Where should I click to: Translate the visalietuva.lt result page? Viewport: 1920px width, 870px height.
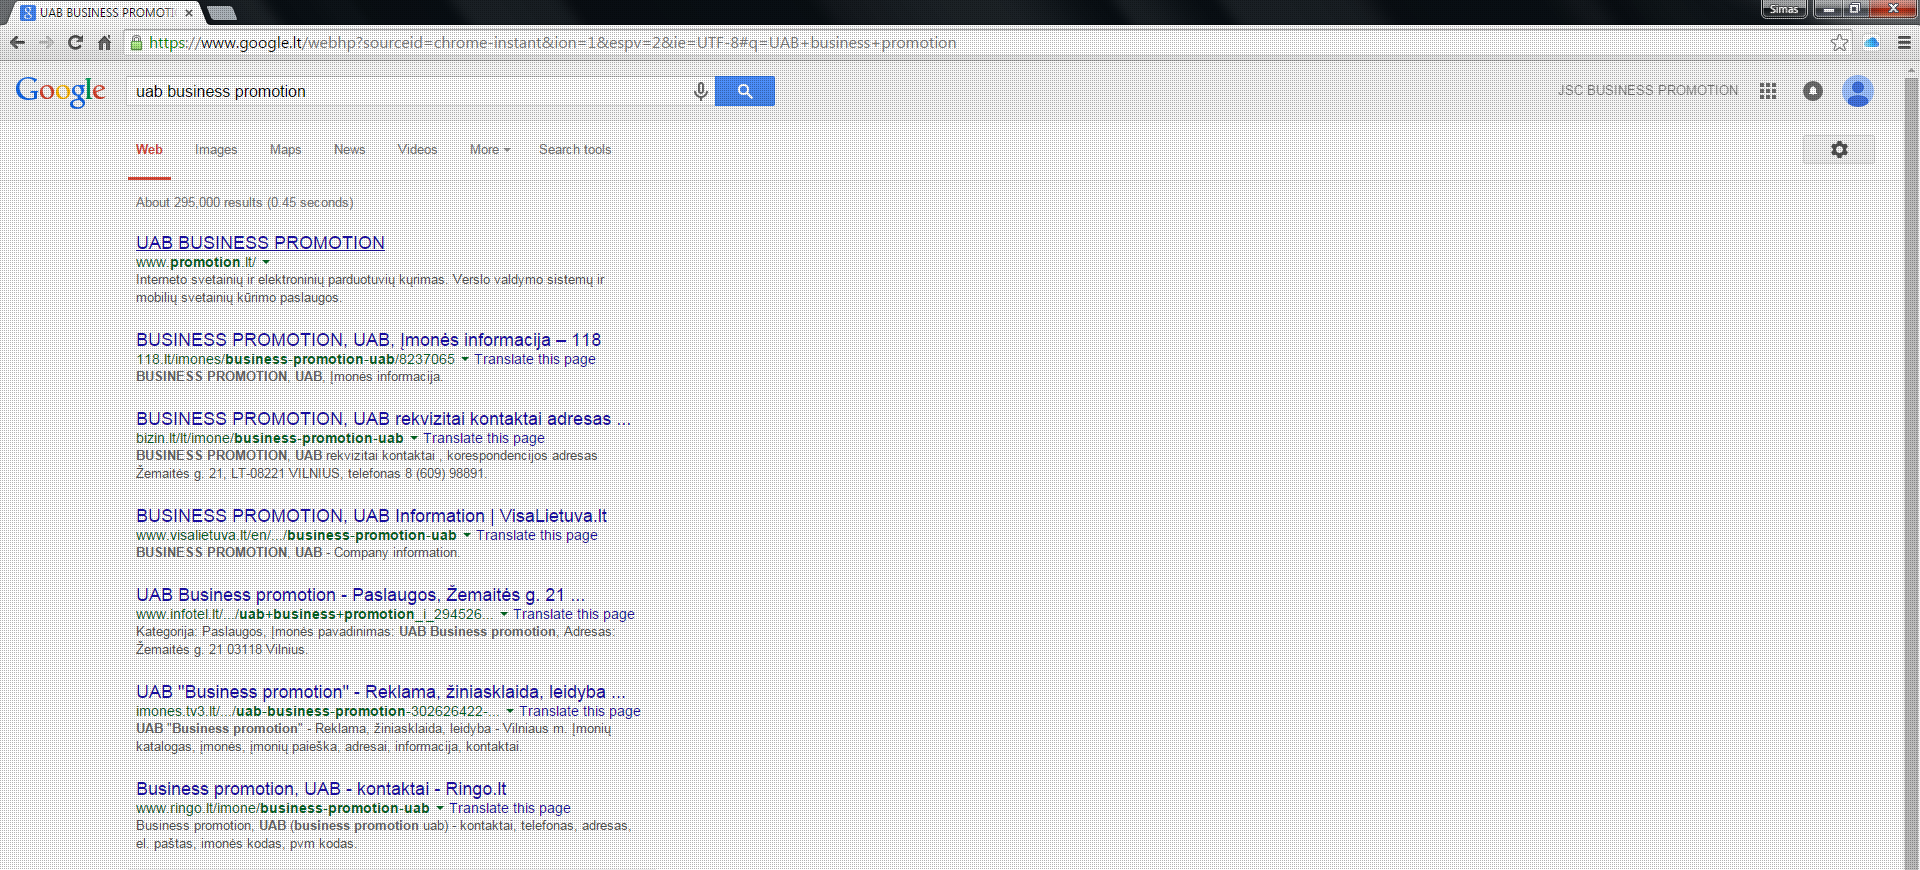pyautogui.click(x=537, y=535)
